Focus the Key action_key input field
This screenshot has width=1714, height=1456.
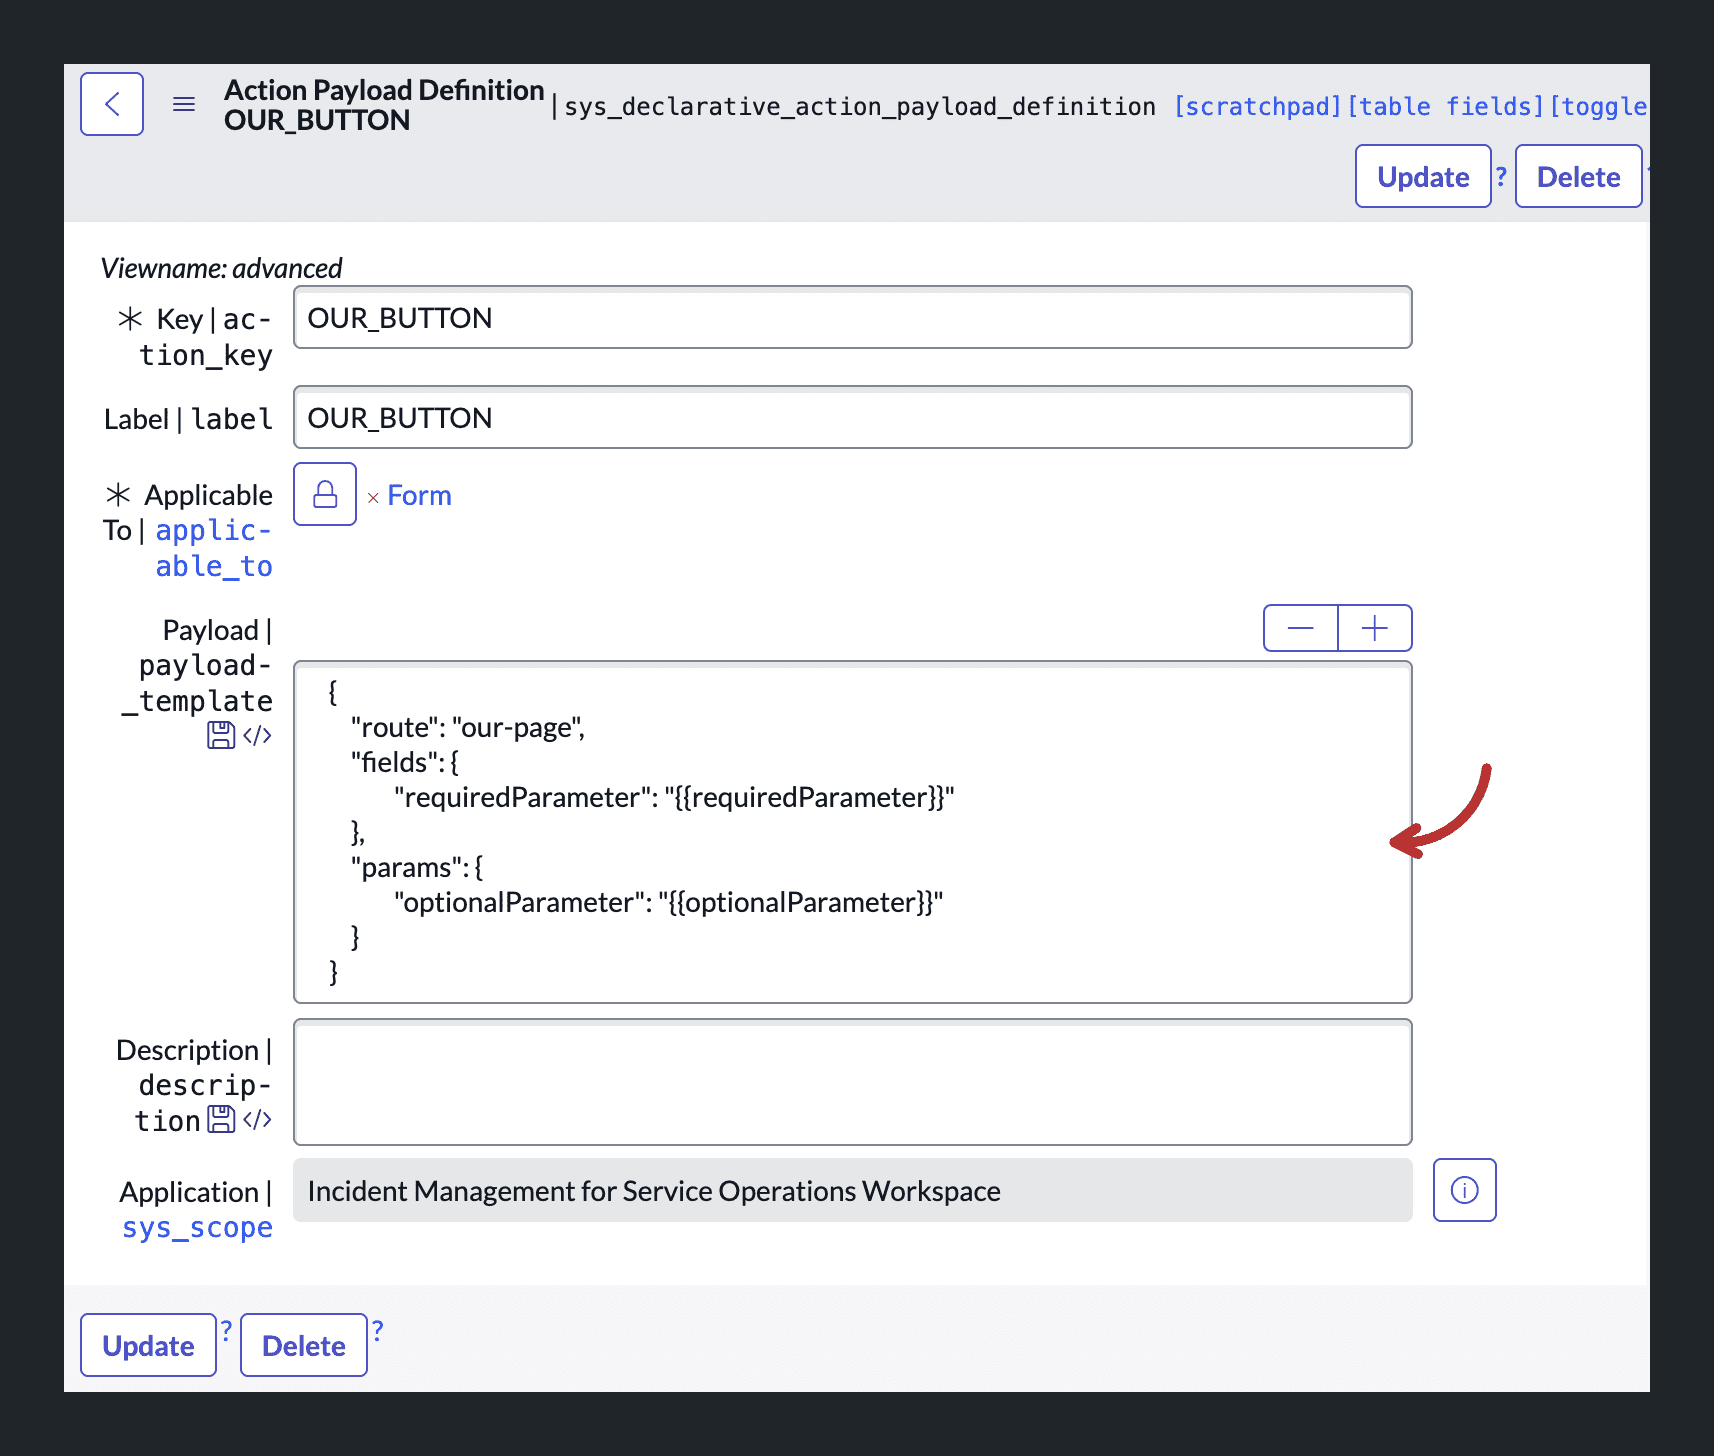(853, 317)
